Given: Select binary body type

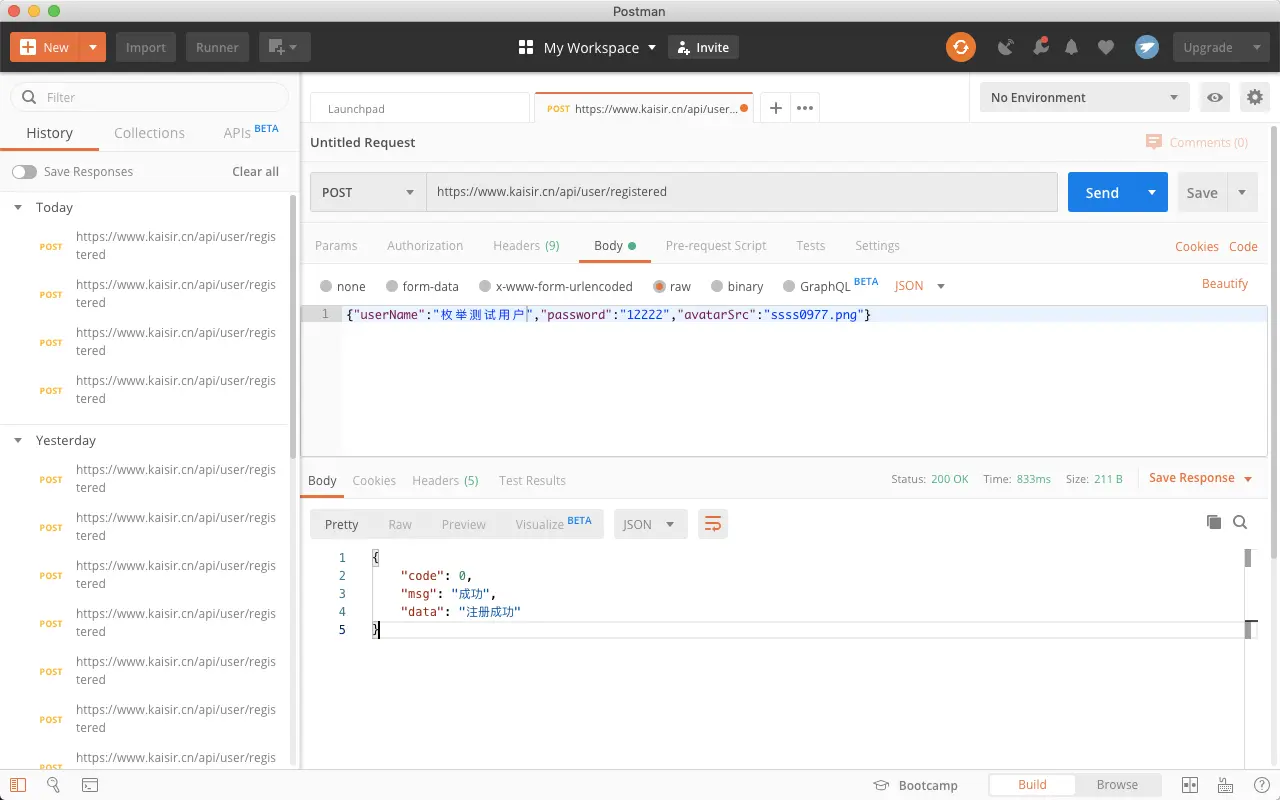Looking at the screenshot, I should [717, 286].
